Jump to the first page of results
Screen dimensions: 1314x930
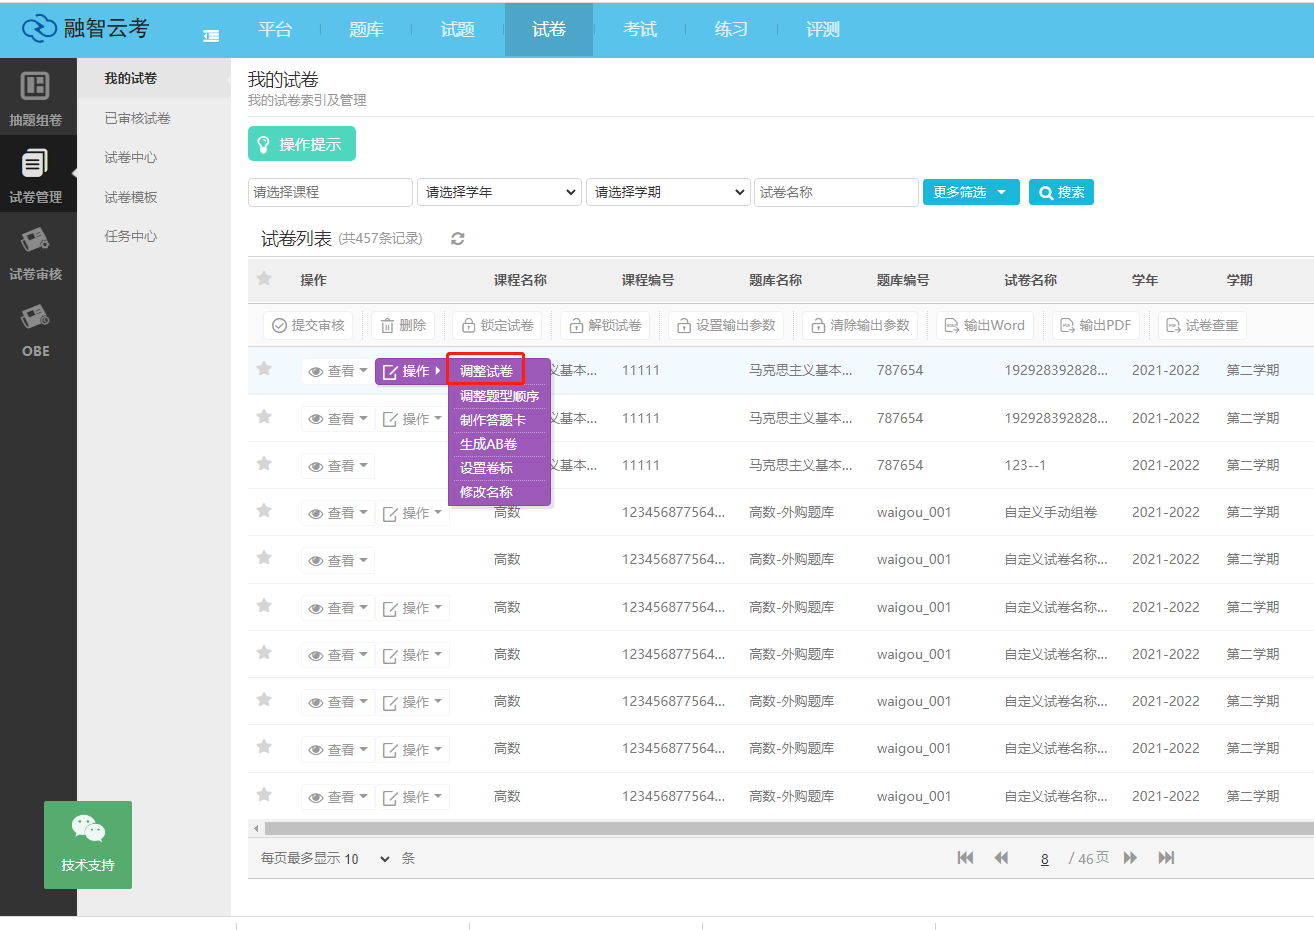click(965, 858)
